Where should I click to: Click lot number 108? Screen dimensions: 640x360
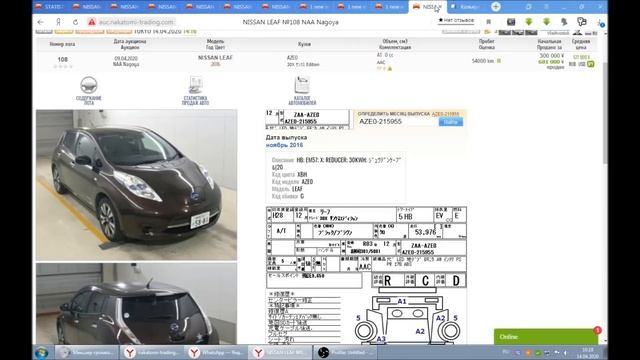62,59
